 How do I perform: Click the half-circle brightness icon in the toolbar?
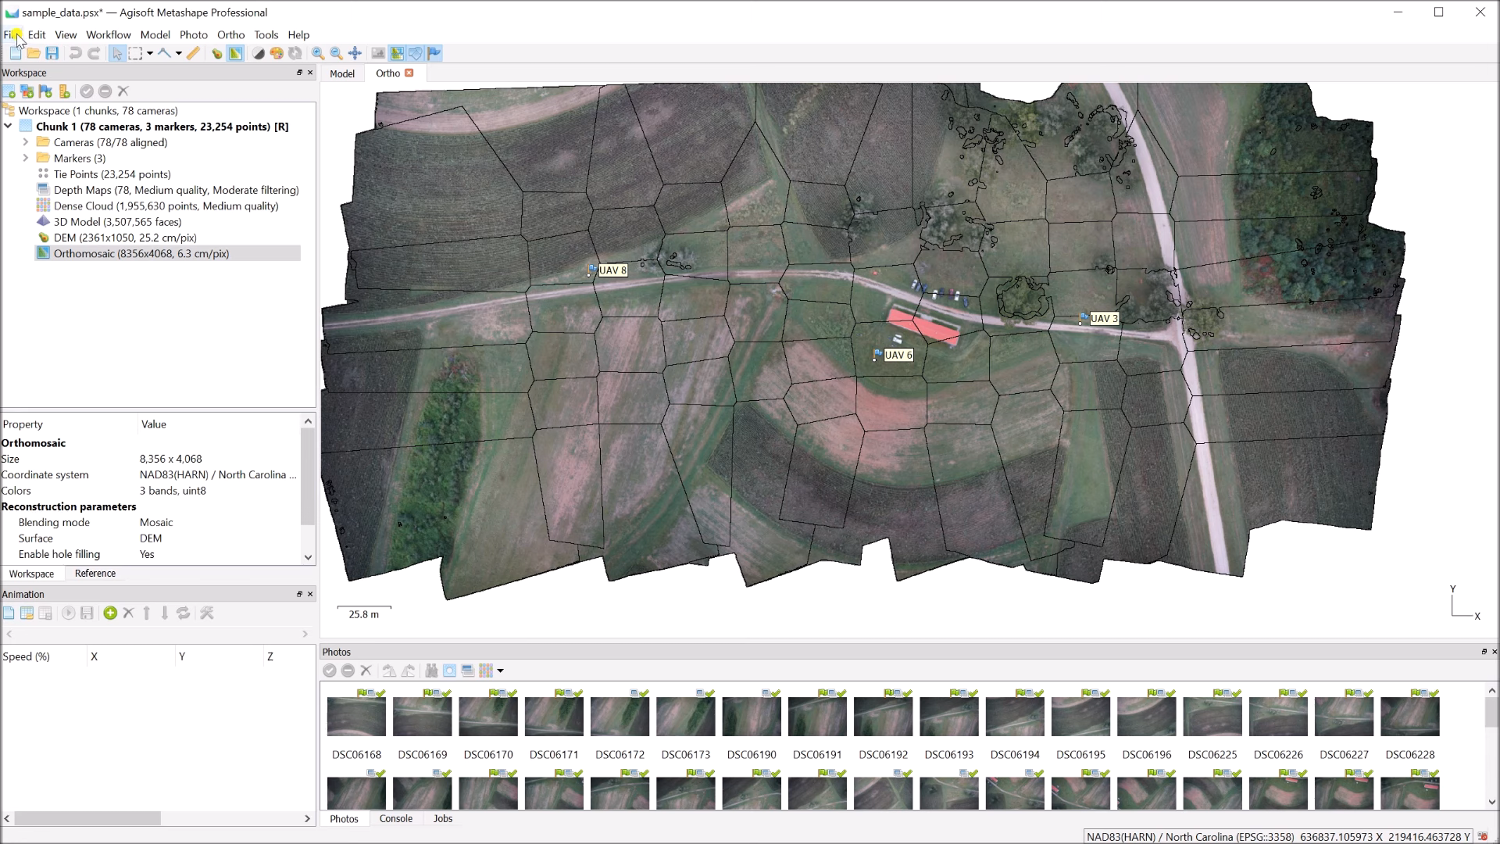coord(258,54)
